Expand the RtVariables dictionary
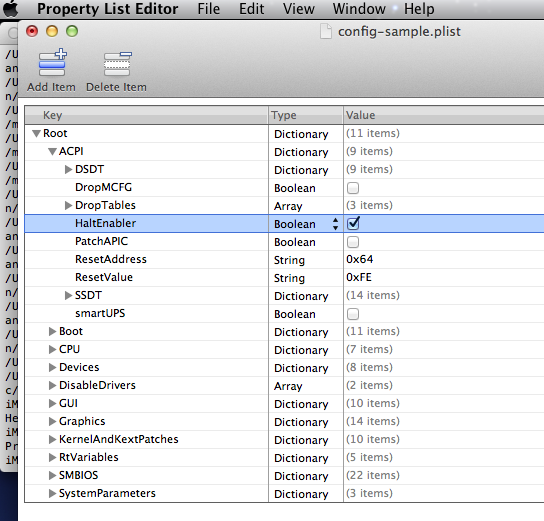Screen dimensions: 544x521 pyautogui.click(x=52, y=458)
